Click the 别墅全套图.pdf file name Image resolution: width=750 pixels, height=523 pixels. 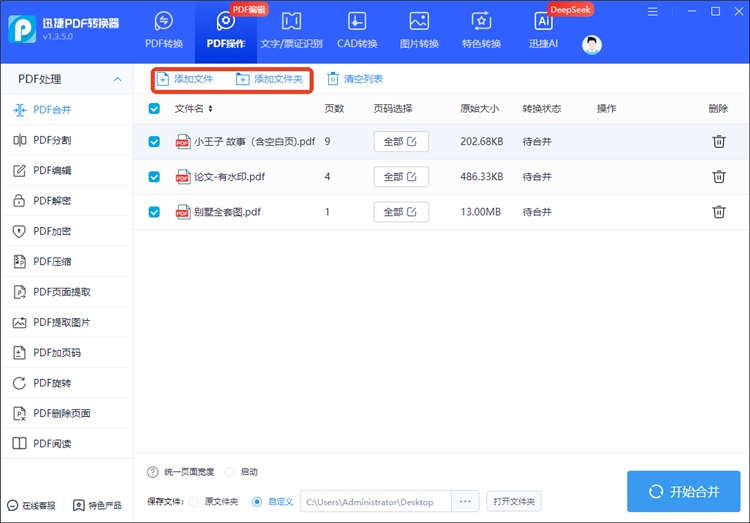pyautogui.click(x=227, y=212)
